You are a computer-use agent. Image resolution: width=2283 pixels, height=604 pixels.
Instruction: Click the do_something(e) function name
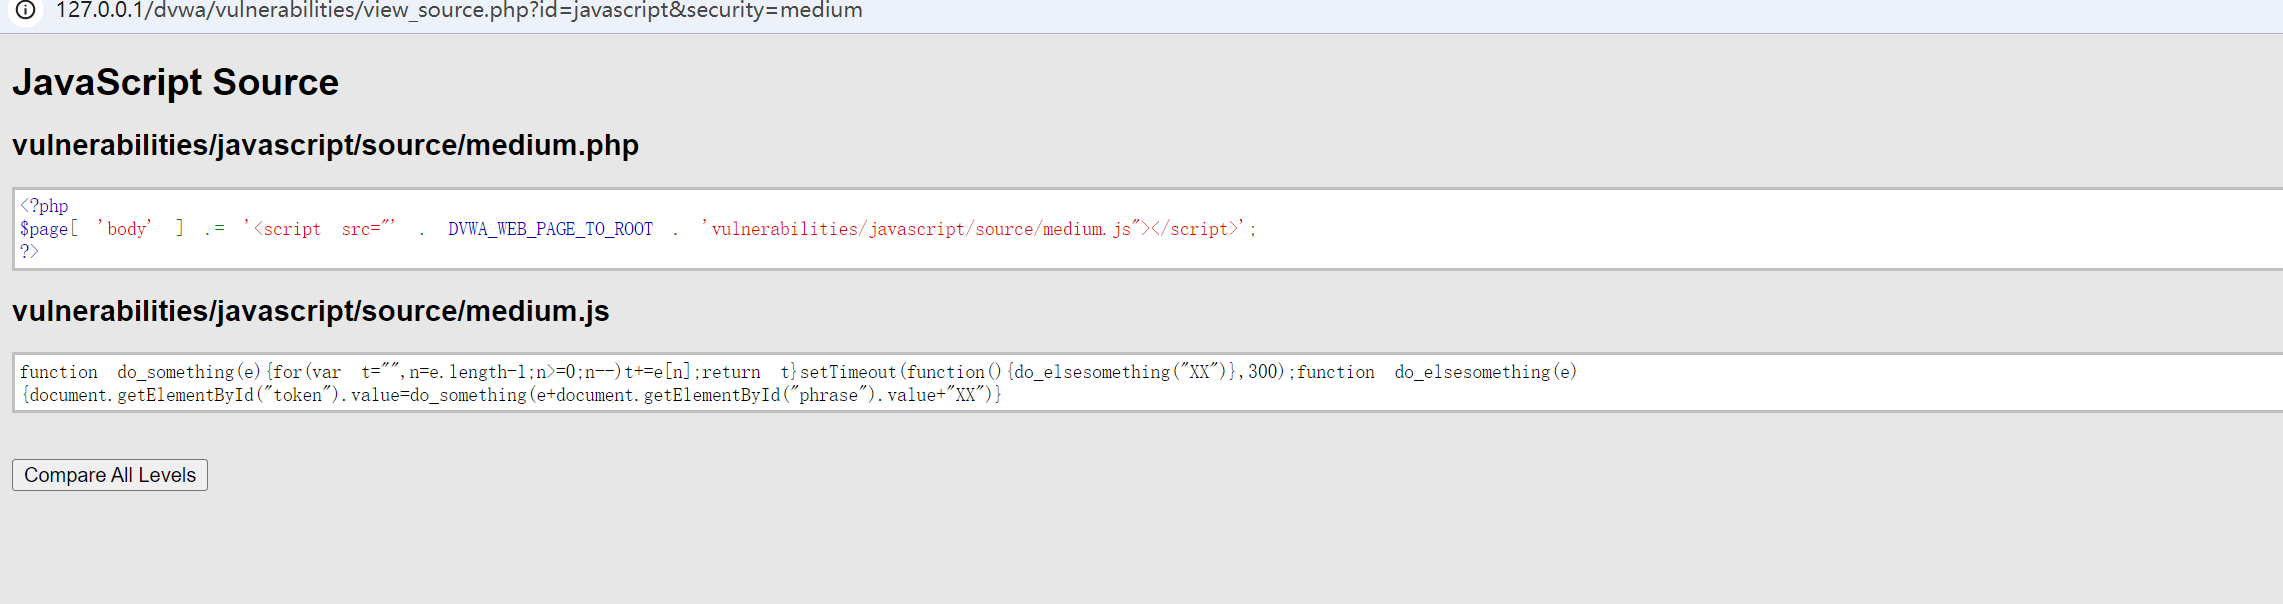(189, 372)
